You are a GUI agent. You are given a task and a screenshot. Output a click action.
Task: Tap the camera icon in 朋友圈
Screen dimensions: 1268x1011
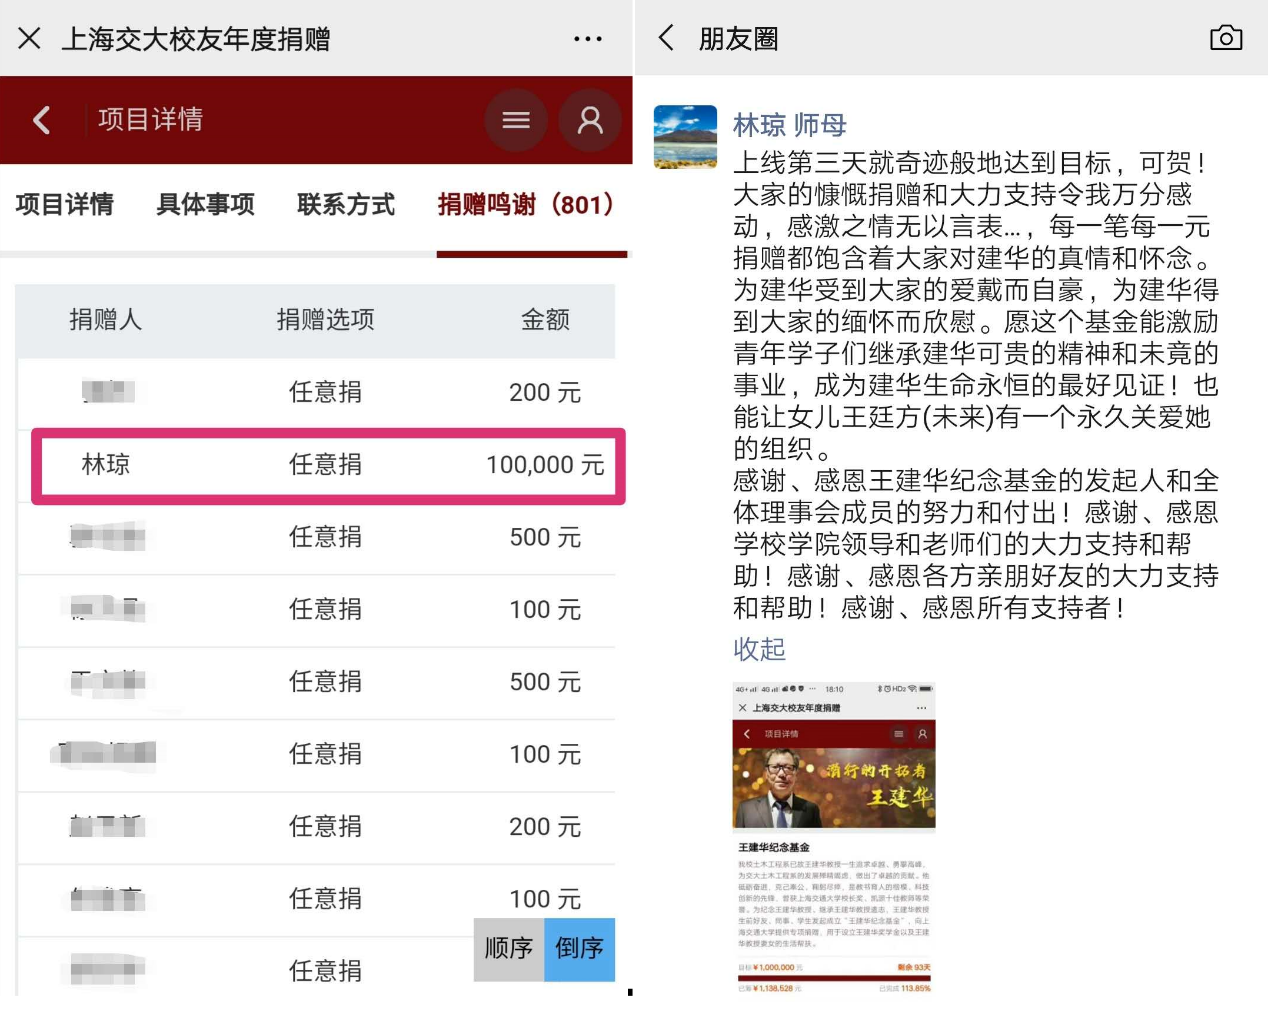click(x=1225, y=39)
